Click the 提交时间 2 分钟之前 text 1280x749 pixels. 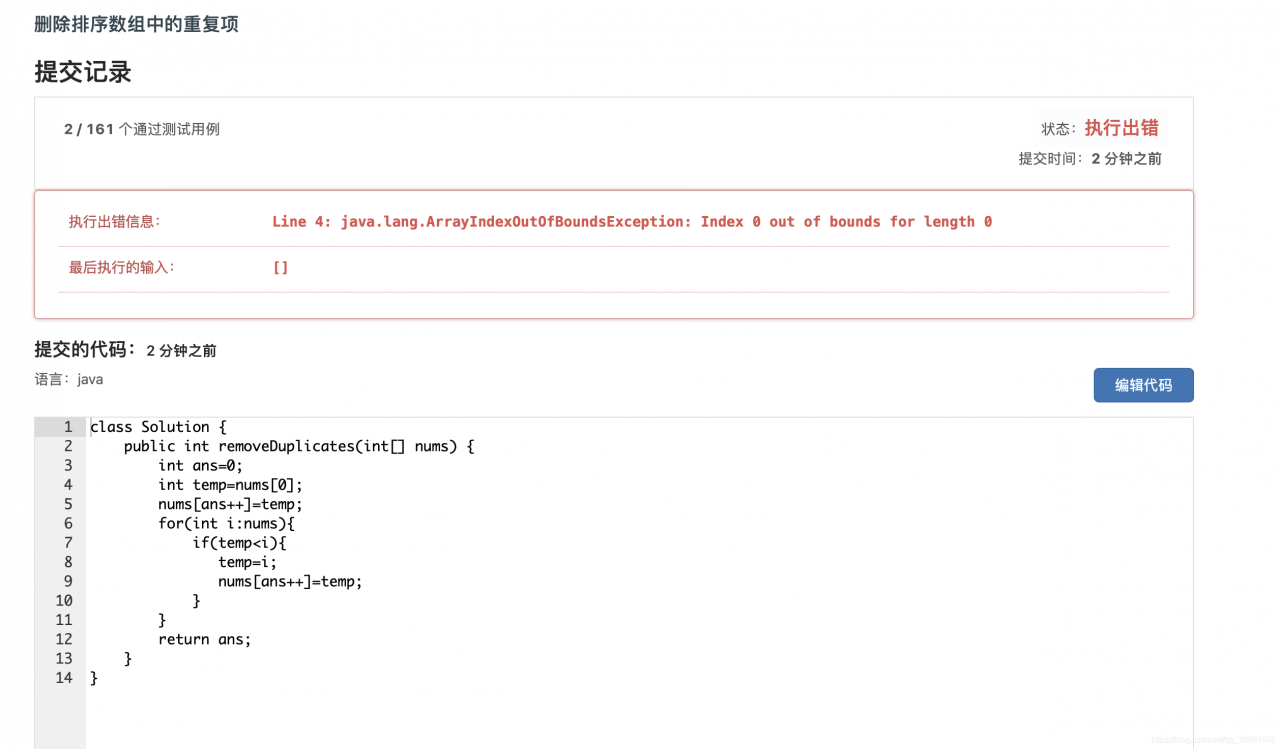(x=1090, y=158)
